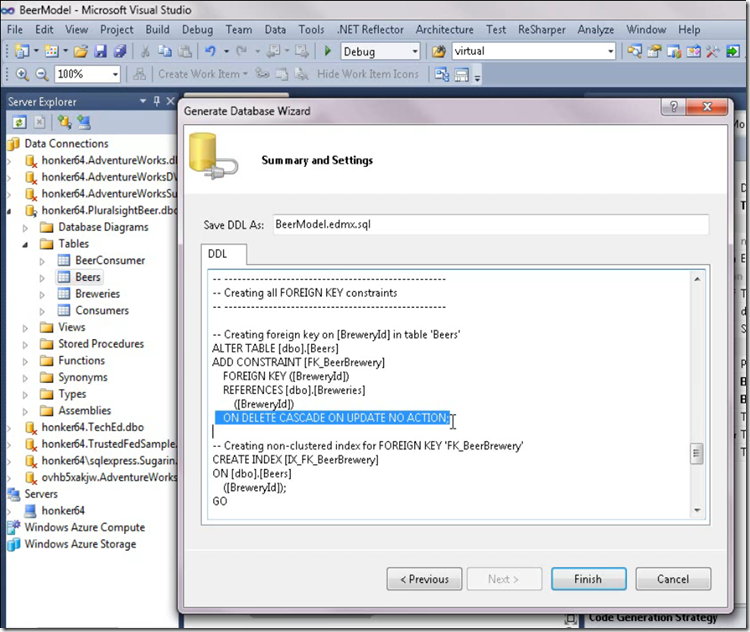Click the New Project toolbar icon
The image size is (750, 632).
coord(22,51)
